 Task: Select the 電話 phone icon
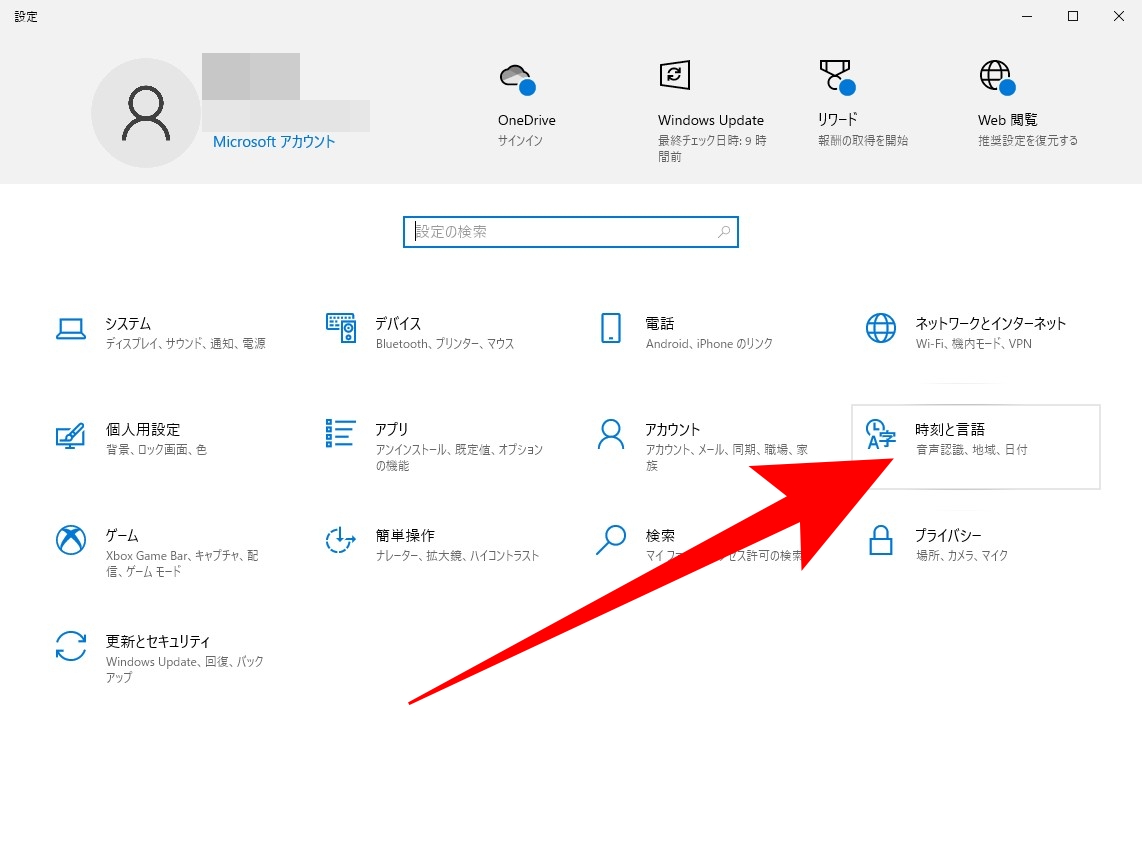coord(610,328)
